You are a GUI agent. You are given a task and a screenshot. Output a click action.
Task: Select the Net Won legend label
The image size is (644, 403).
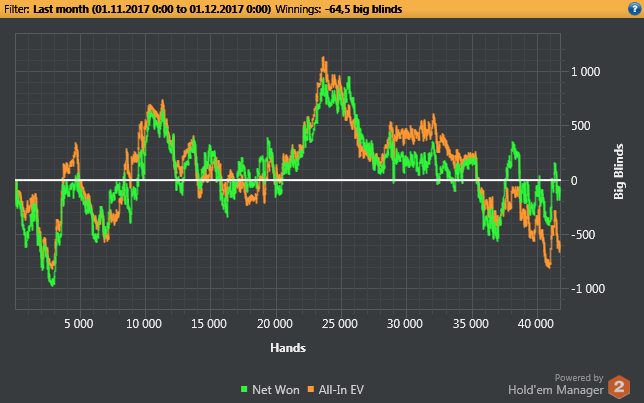pyautogui.click(x=276, y=390)
